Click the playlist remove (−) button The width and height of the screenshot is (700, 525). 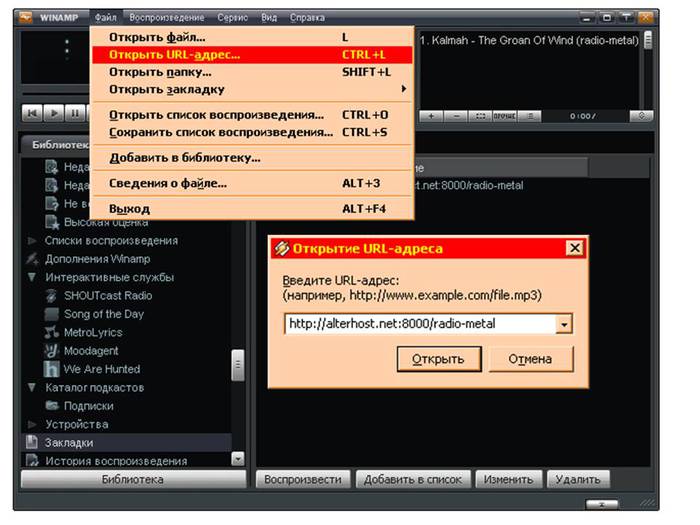pos(456,116)
